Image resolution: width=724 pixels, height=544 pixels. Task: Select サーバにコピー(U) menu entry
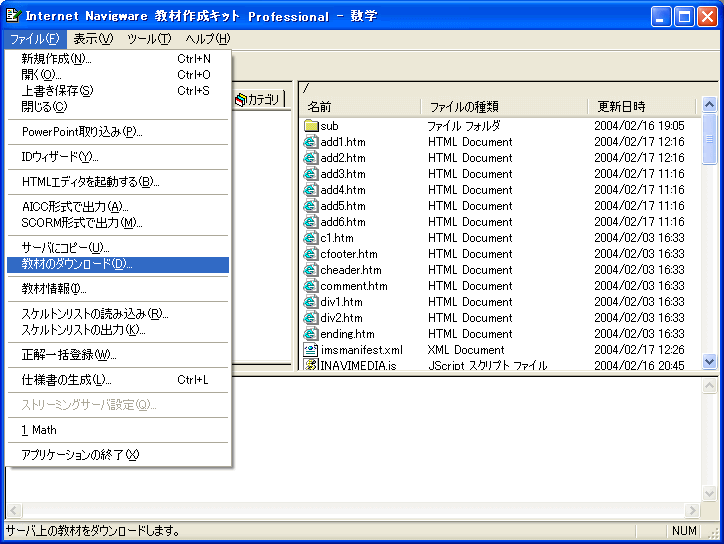click(118, 248)
